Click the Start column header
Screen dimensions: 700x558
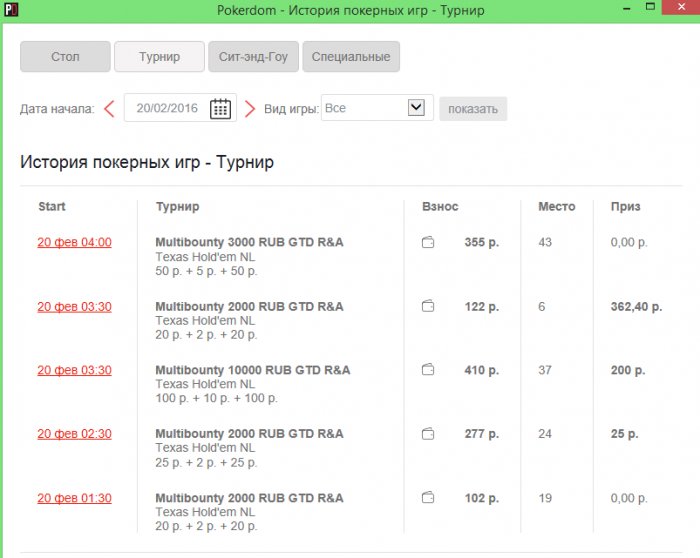point(52,206)
